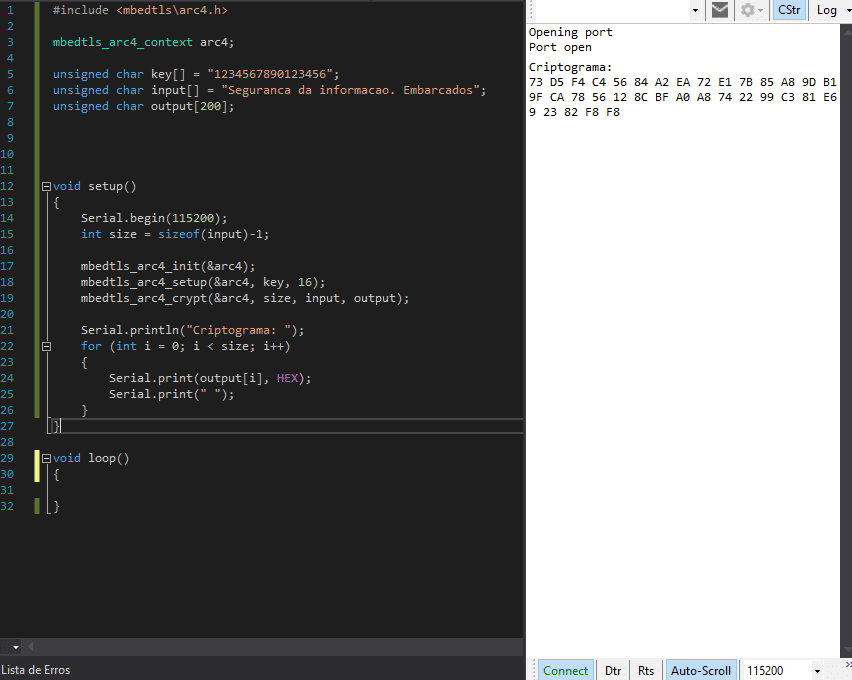This screenshot has height=680, width=852.
Task: Toggle the Log button
Action: [x=826, y=10]
